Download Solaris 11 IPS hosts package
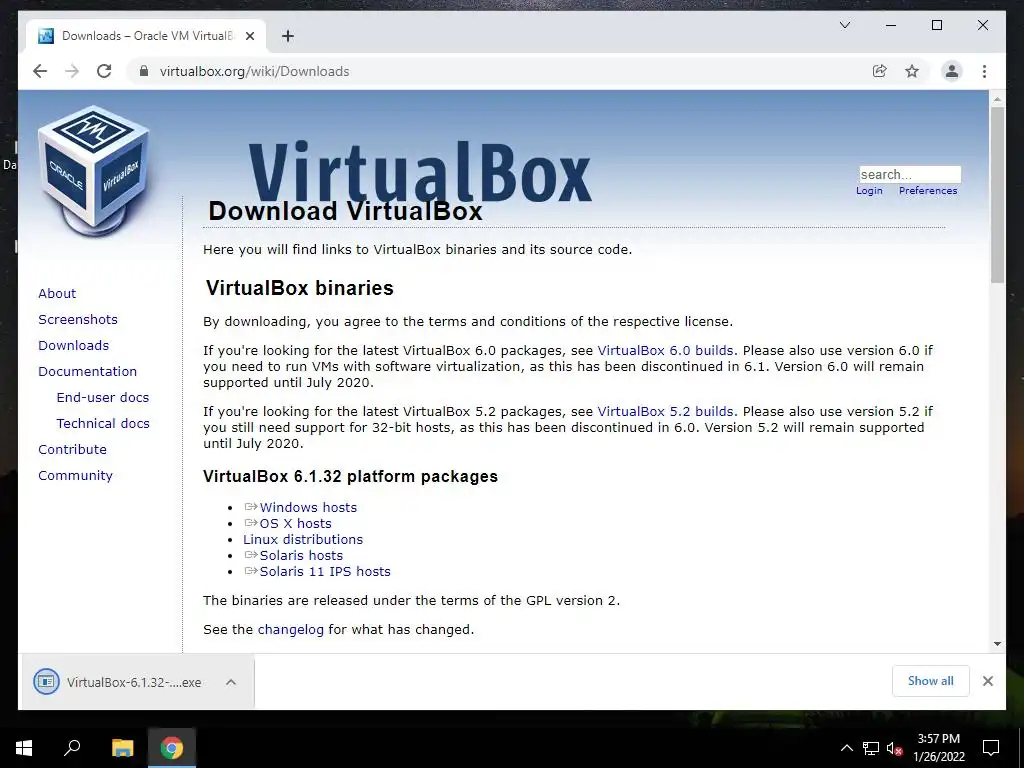Image resolution: width=1024 pixels, height=768 pixels. point(325,571)
